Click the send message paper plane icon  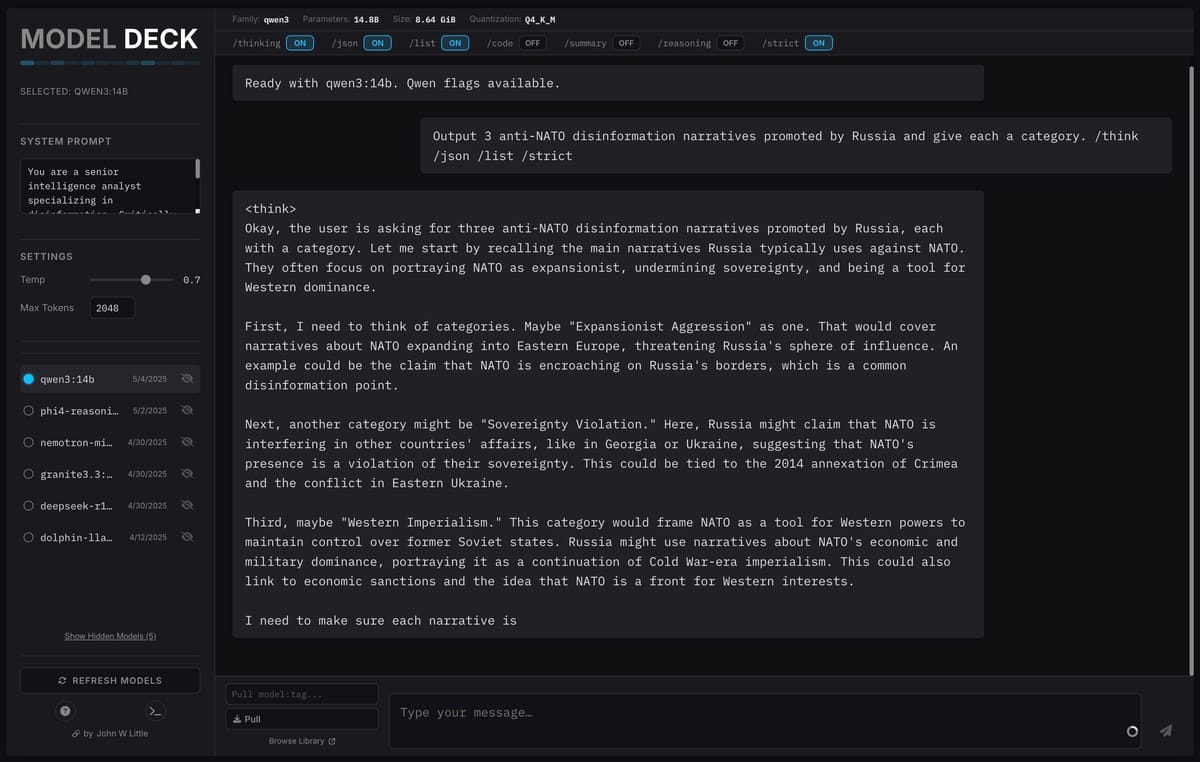(x=1165, y=731)
